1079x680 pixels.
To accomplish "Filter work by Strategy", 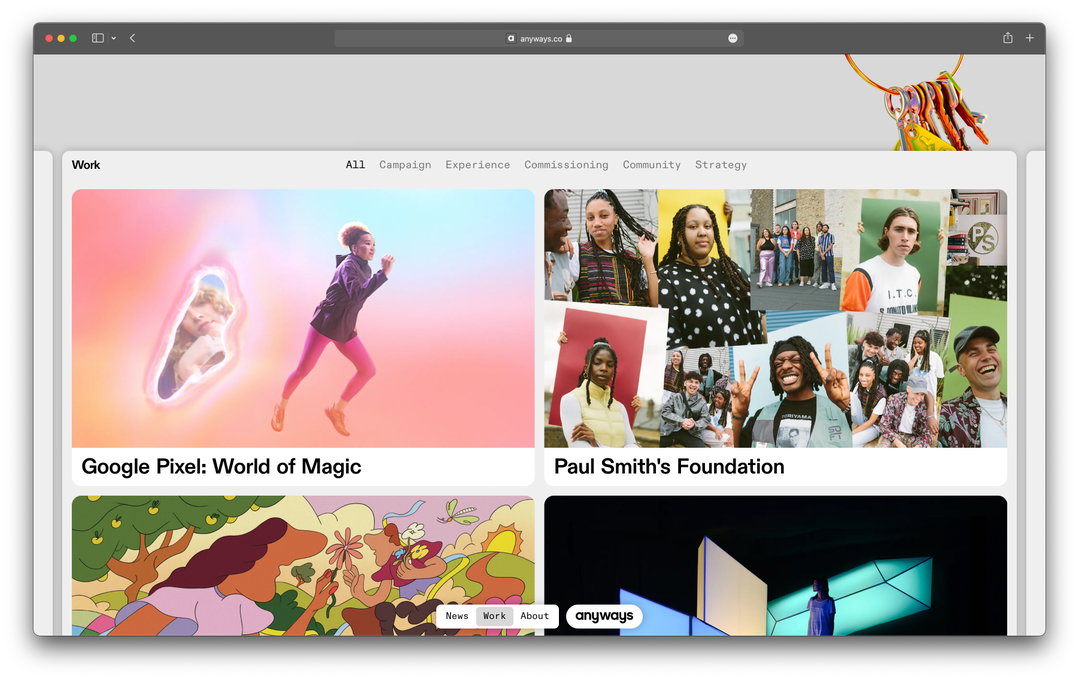I will pos(720,164).
